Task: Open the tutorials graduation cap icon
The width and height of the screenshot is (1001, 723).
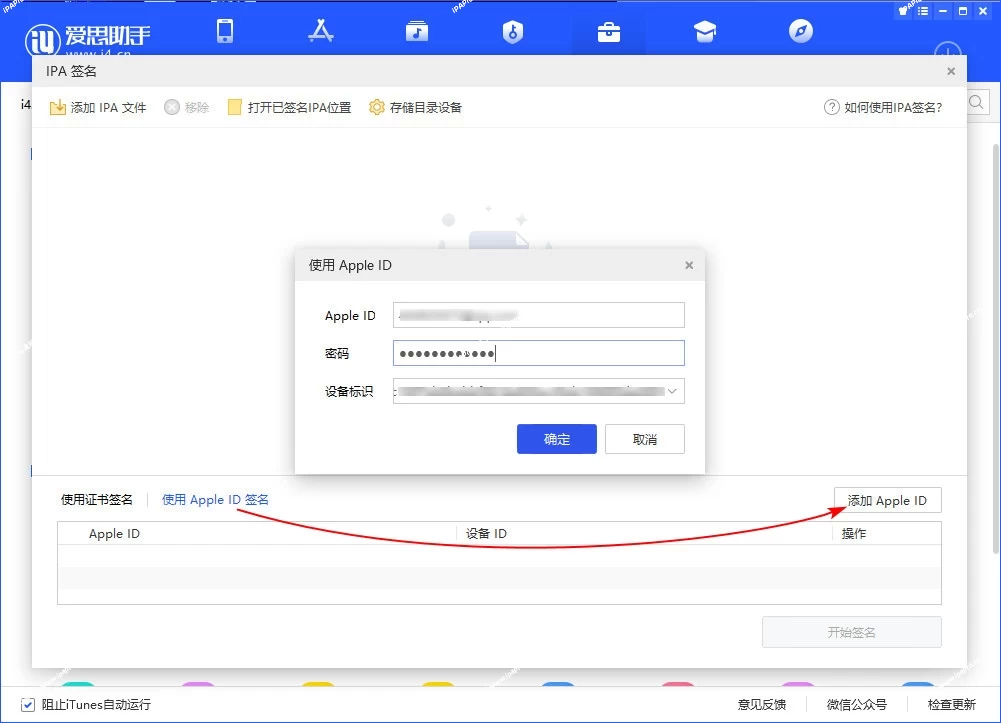Action: tap(705, 31)
